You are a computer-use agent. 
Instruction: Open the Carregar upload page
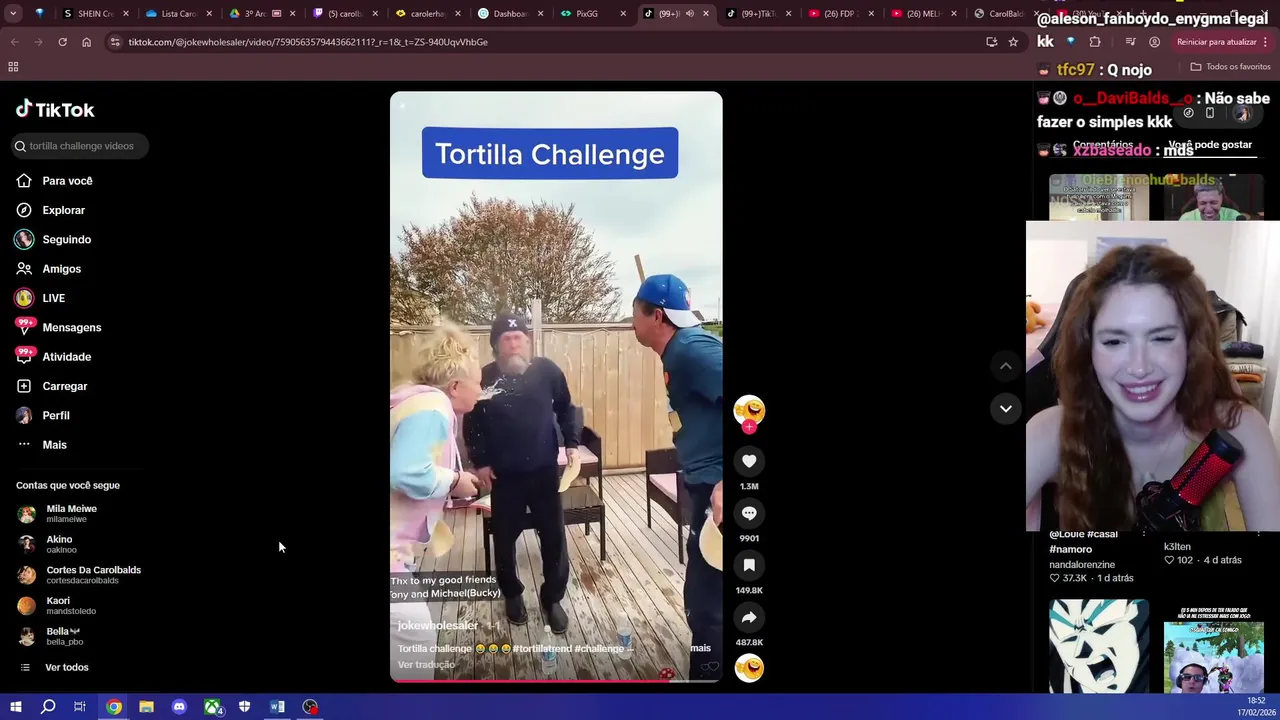point(51,386)
